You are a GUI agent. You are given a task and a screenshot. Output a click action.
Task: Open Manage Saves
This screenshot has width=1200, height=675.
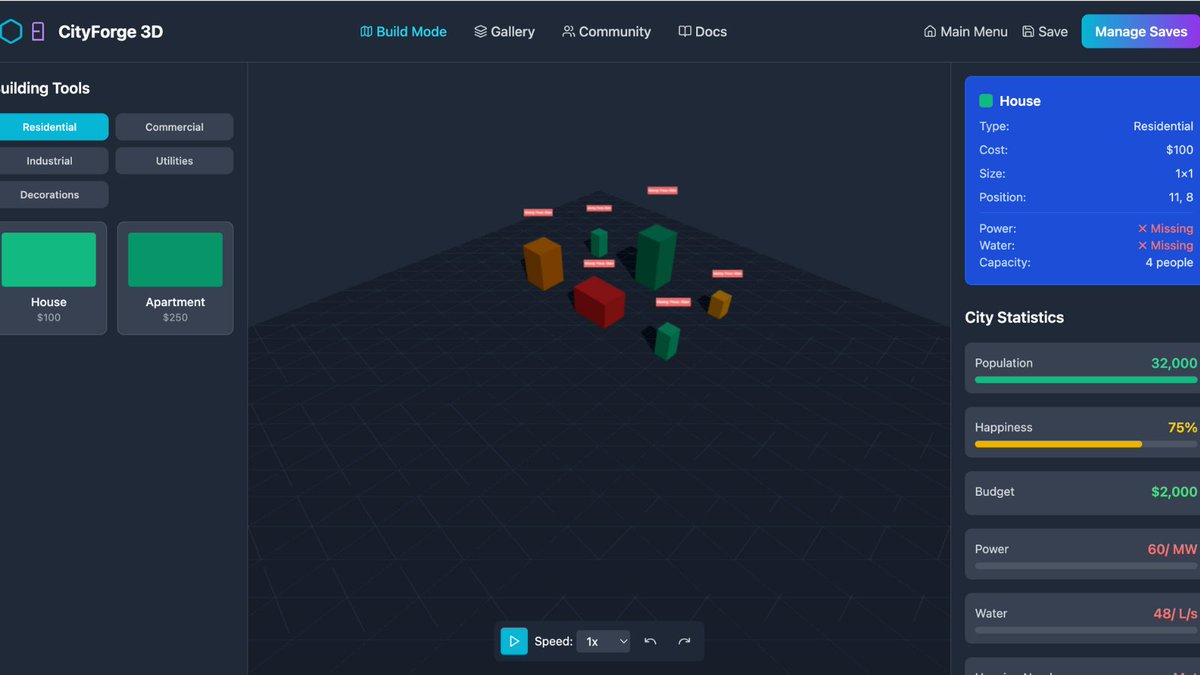1140,32
